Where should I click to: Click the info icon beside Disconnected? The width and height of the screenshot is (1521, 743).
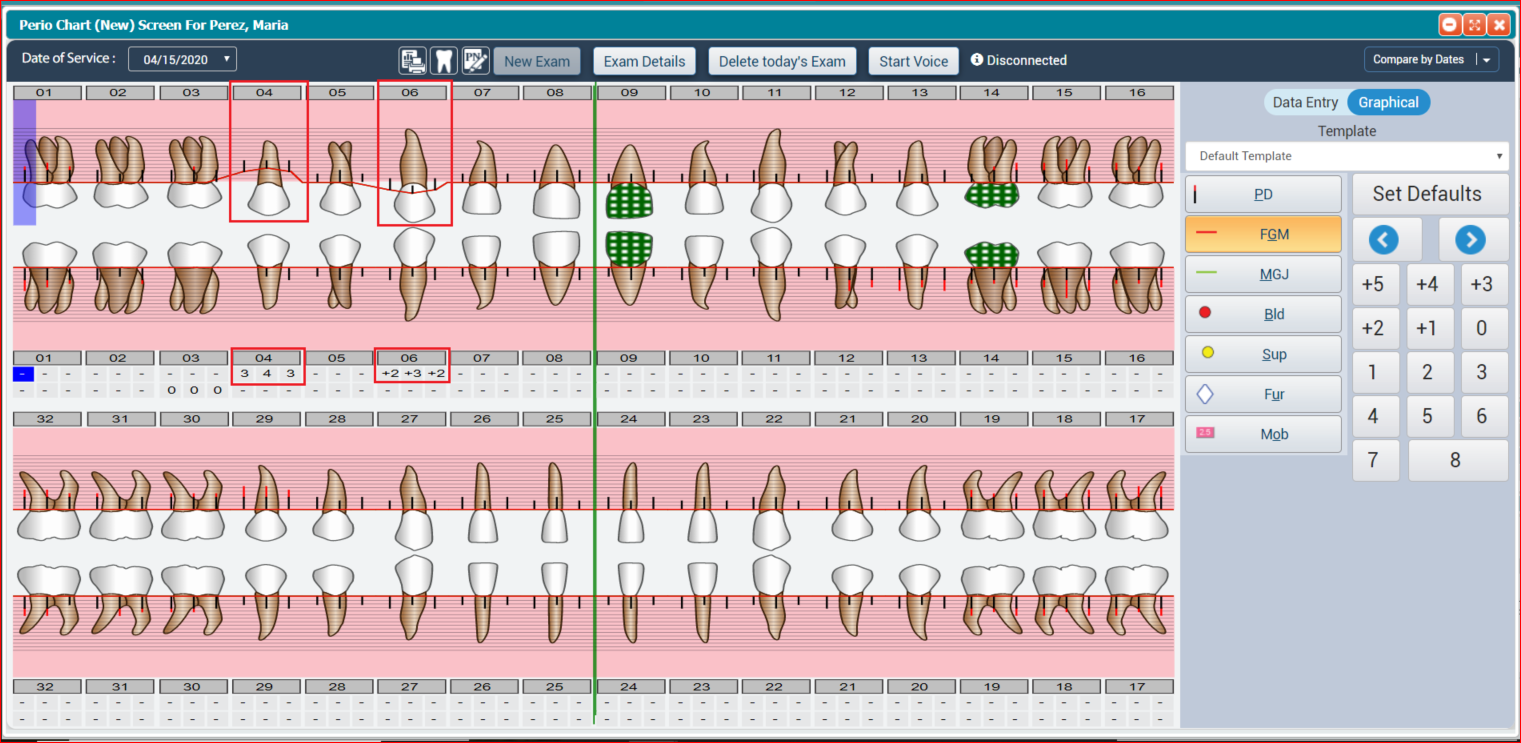click(x=977, y=60)
